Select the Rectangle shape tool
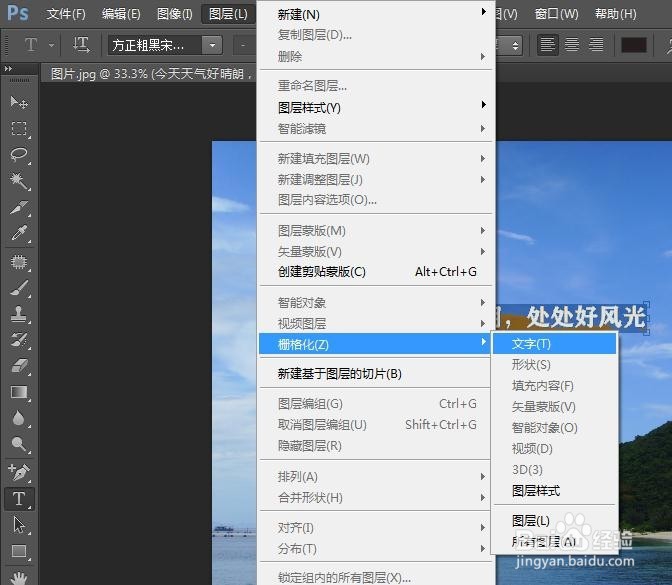 point(19,551)
